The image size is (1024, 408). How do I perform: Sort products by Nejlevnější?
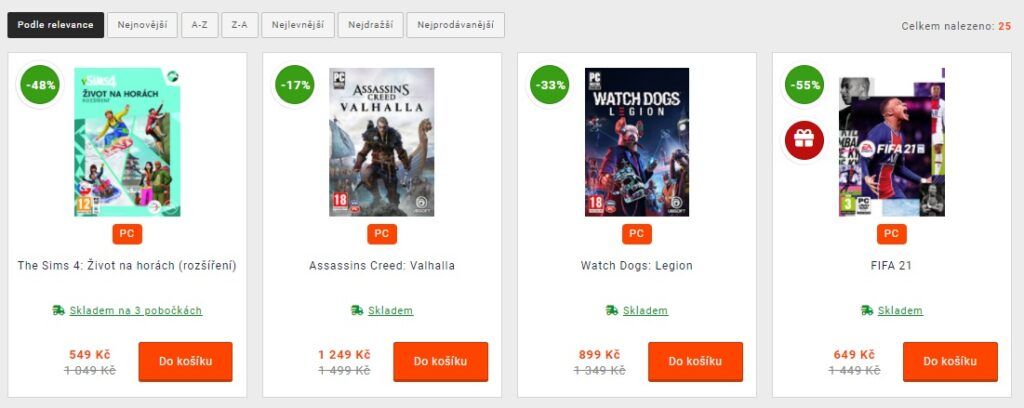pyautogui.click(x=298, y=25)
